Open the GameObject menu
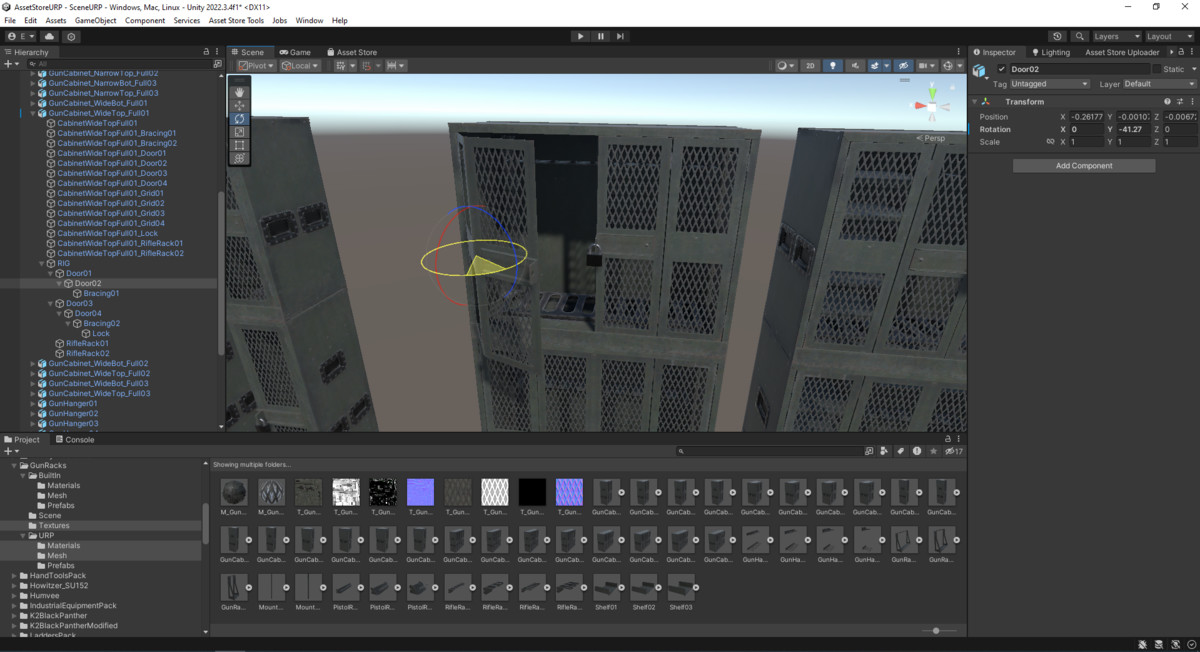The height and width of the screenshot is (652, 1200). click(x=95, y=19)
